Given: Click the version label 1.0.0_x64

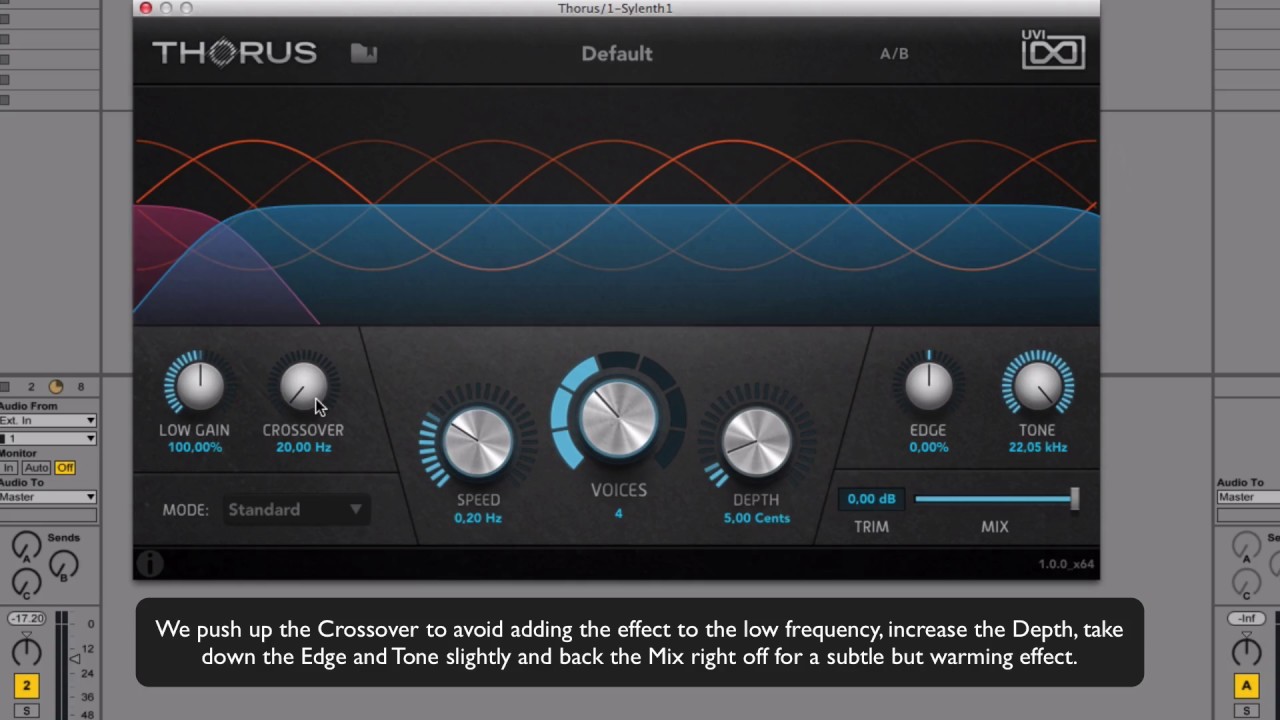Looking at the screenshot, I should [x=1066, y=565].
